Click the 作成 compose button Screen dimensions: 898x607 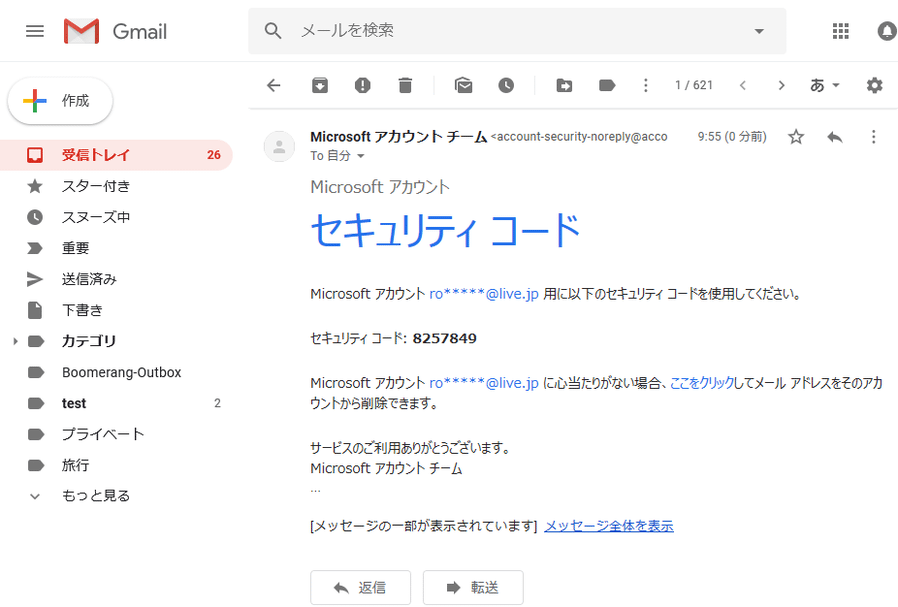coord(60,101)
